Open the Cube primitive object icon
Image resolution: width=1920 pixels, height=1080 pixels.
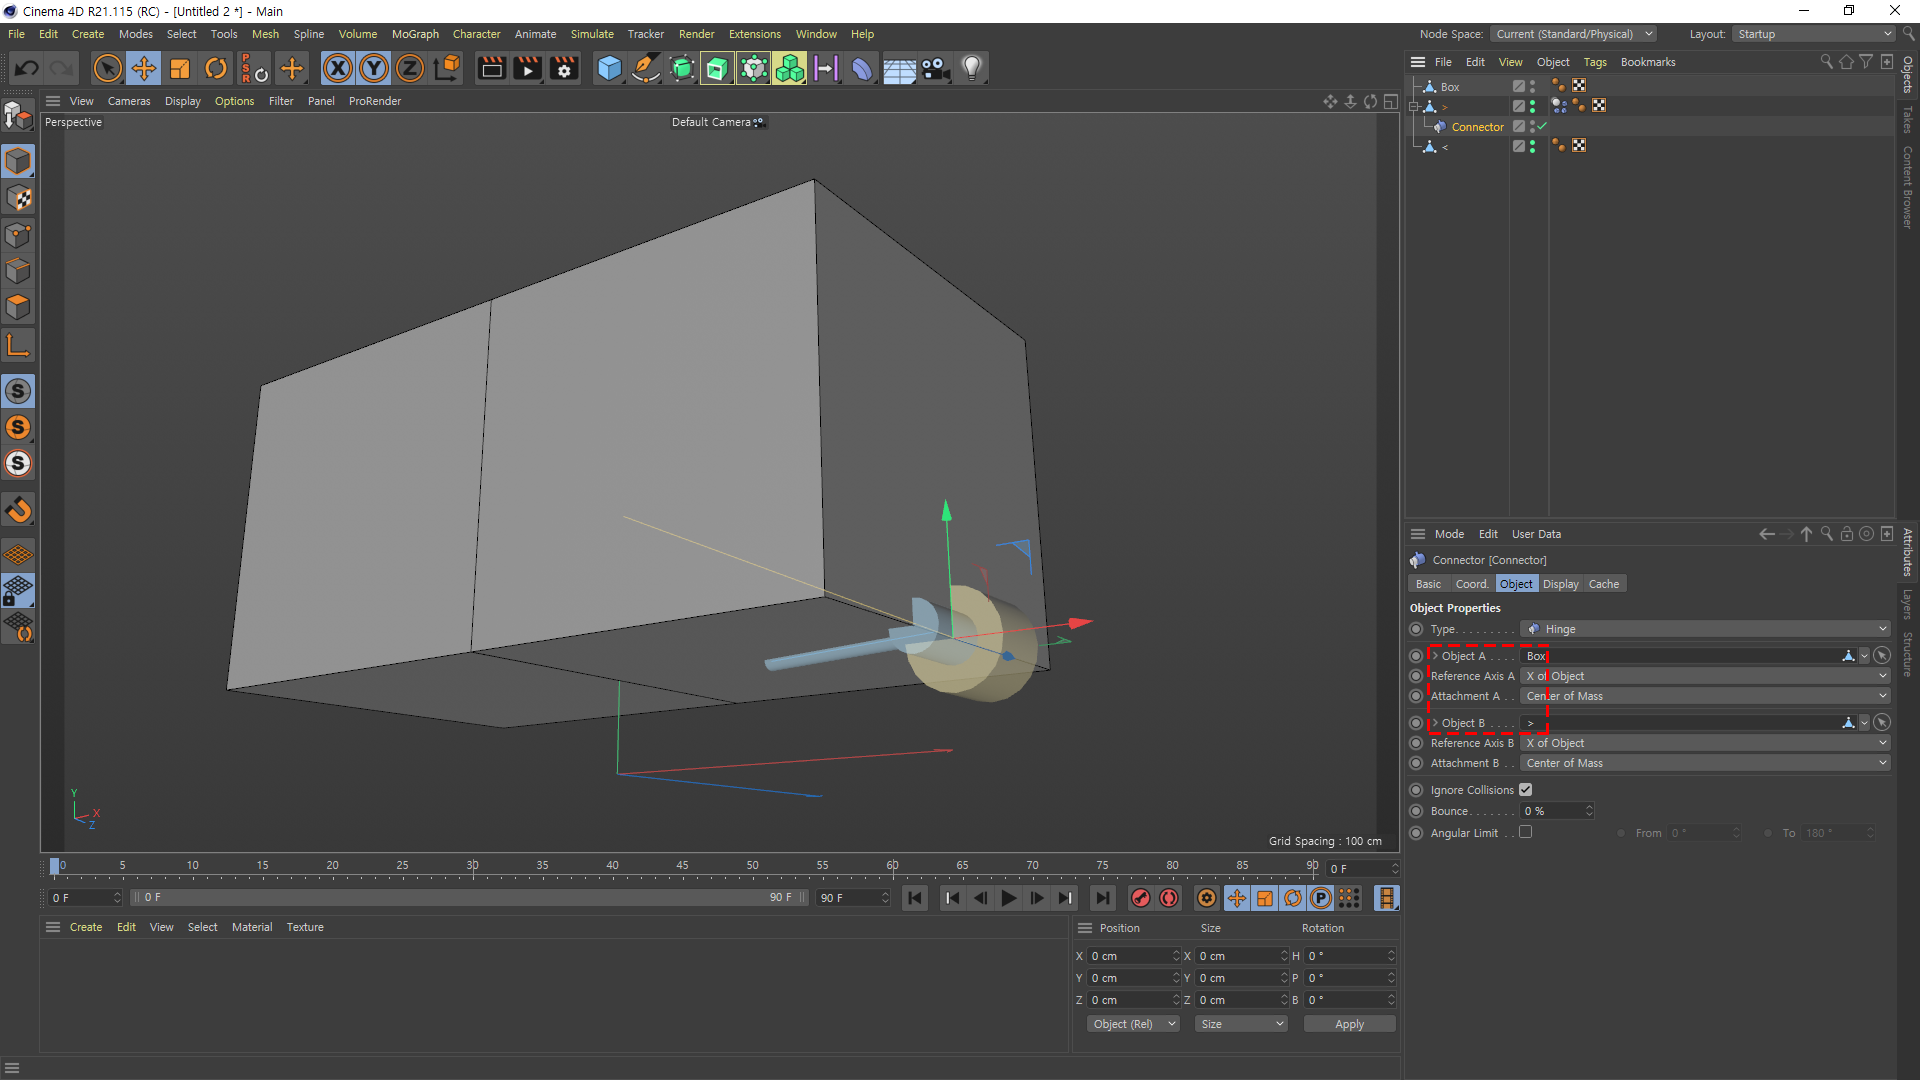coord(609,68)
